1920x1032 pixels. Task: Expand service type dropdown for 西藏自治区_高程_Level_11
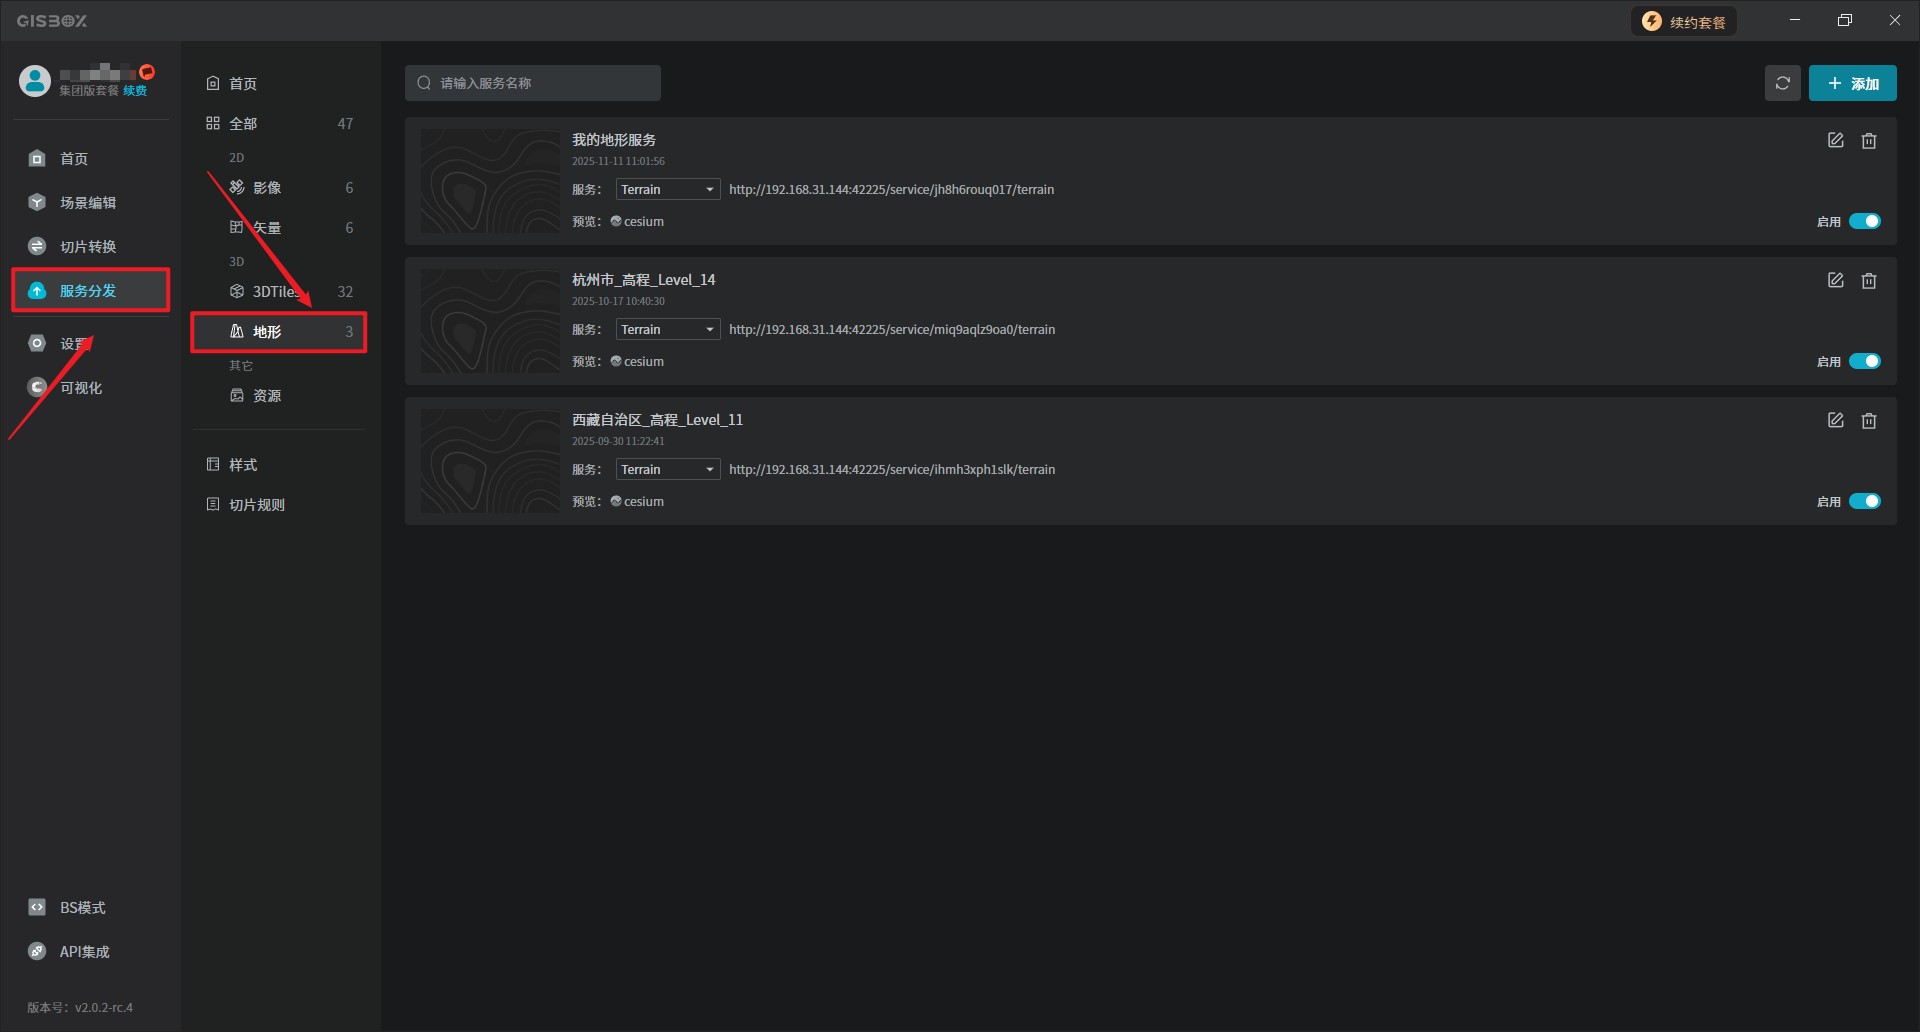tap(667, 470)
